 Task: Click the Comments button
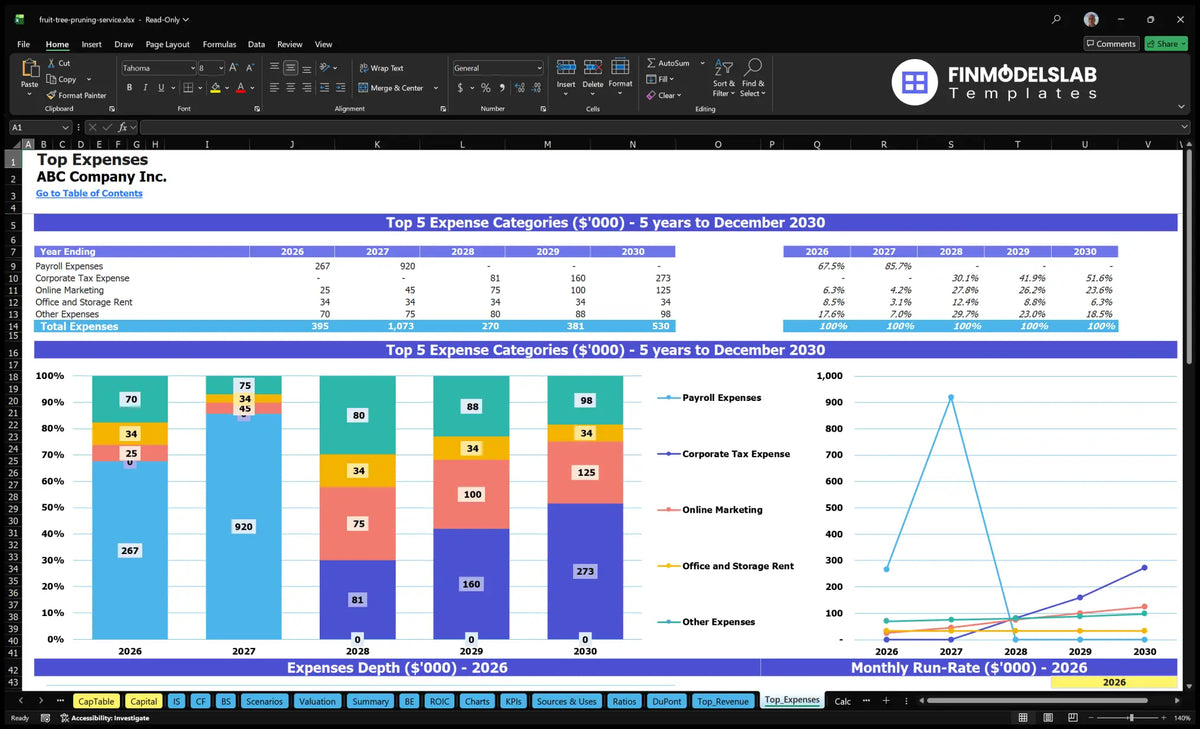point(1111,44)
